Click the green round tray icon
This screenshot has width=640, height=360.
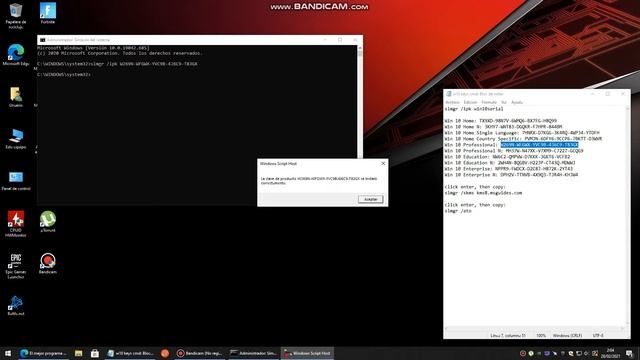(531, 353)
